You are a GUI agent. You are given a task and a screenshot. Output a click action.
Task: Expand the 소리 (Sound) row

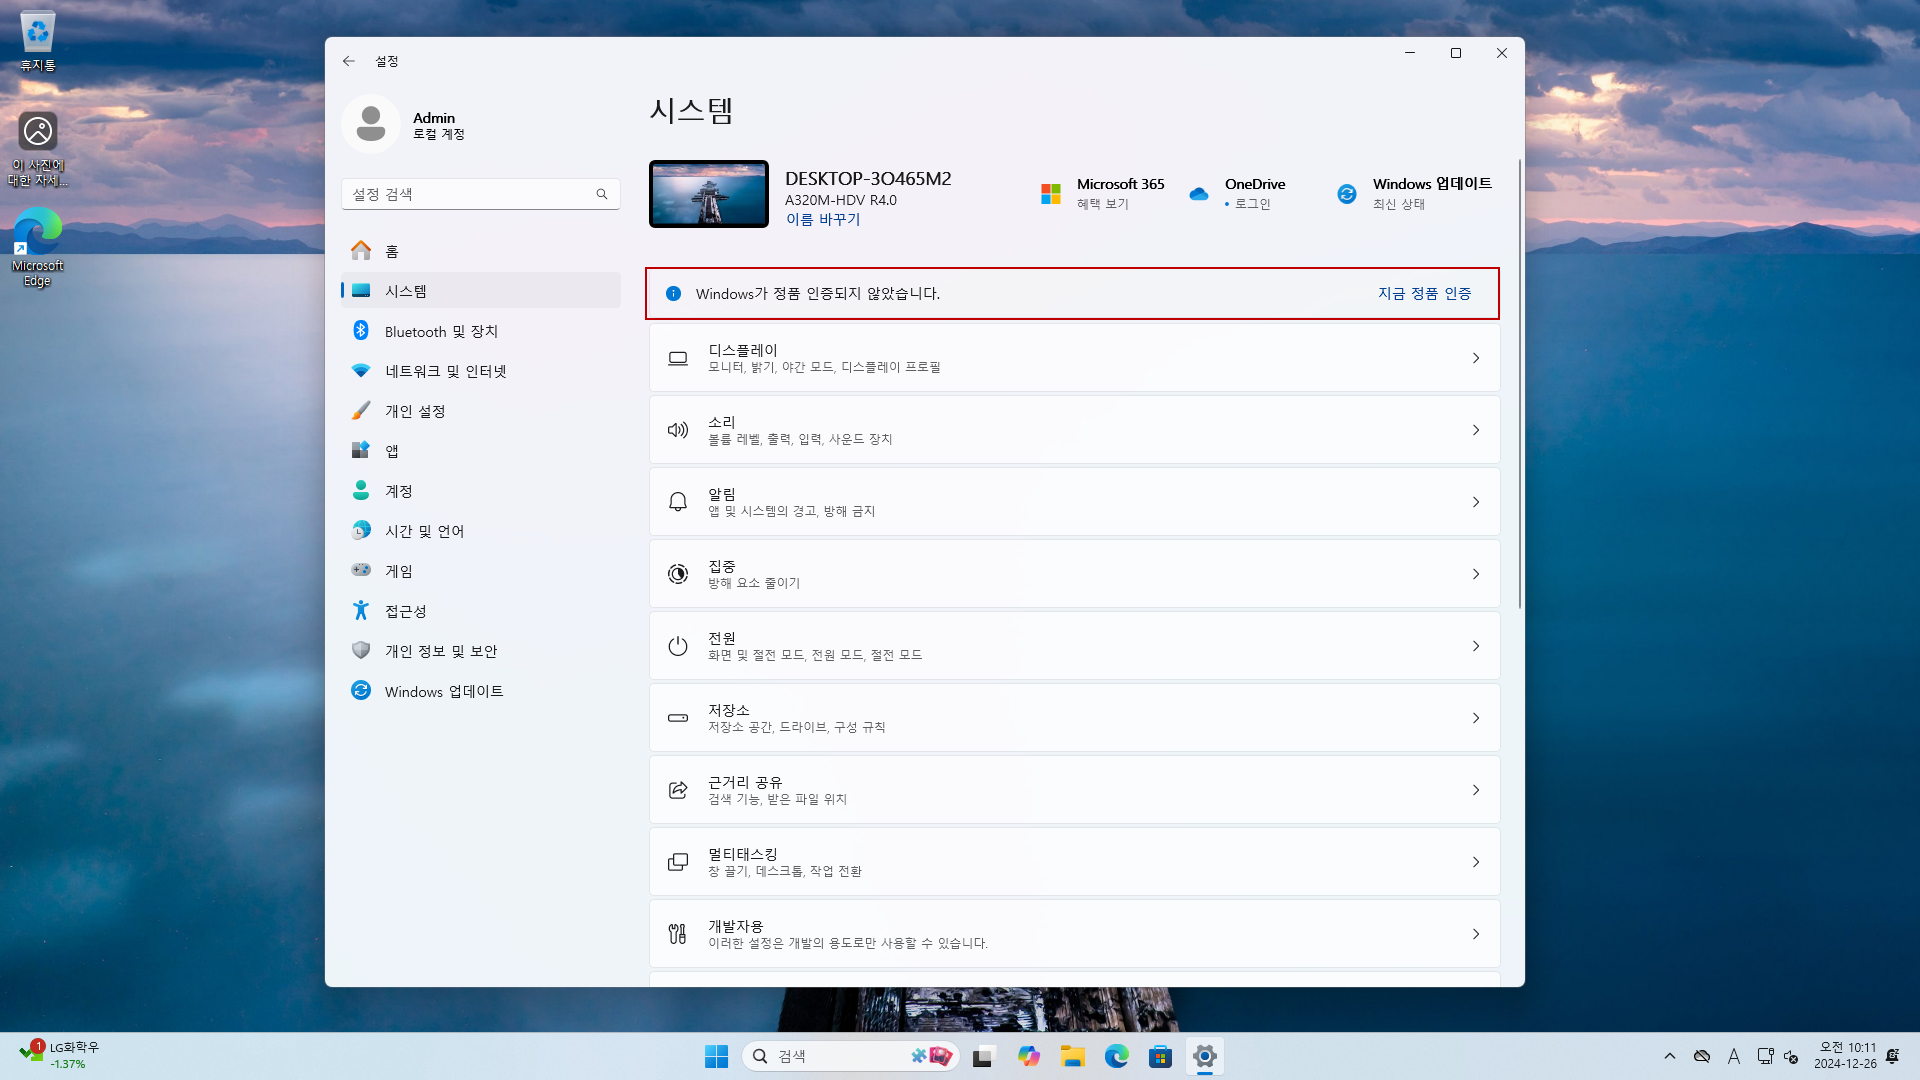pos(1073,429)
